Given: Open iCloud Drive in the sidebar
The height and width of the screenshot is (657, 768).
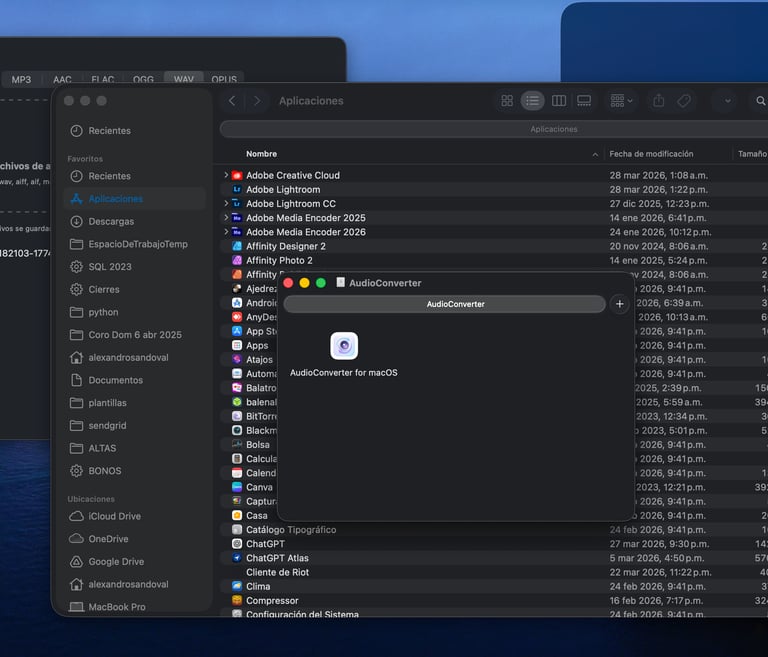Looking at the screenshot, I should point(114,516).
